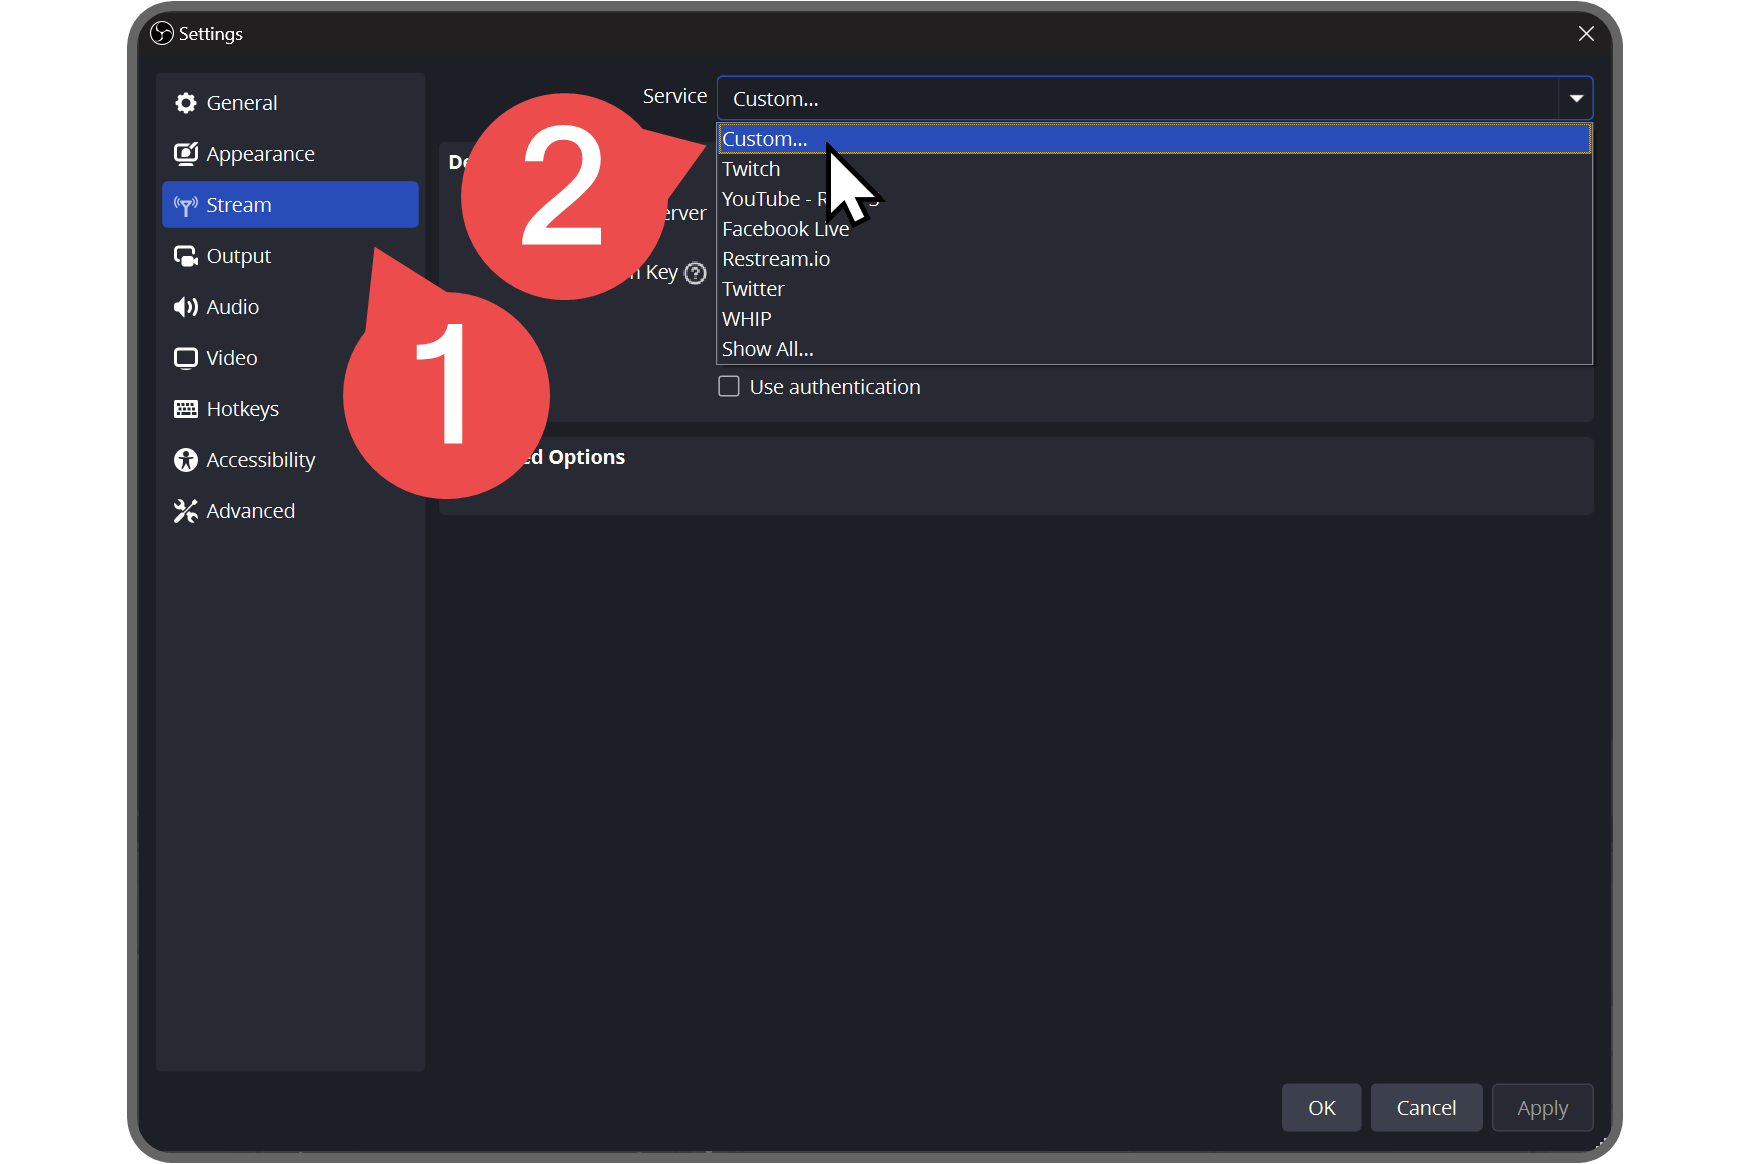The image size is (1750, 1164).
Task: Open Video monitor icon
Action: (185, 358)
